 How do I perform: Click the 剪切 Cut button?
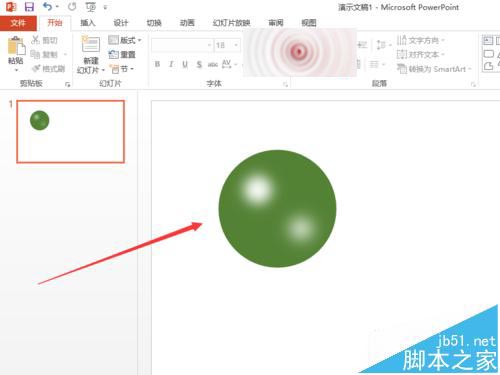[45, 40]
